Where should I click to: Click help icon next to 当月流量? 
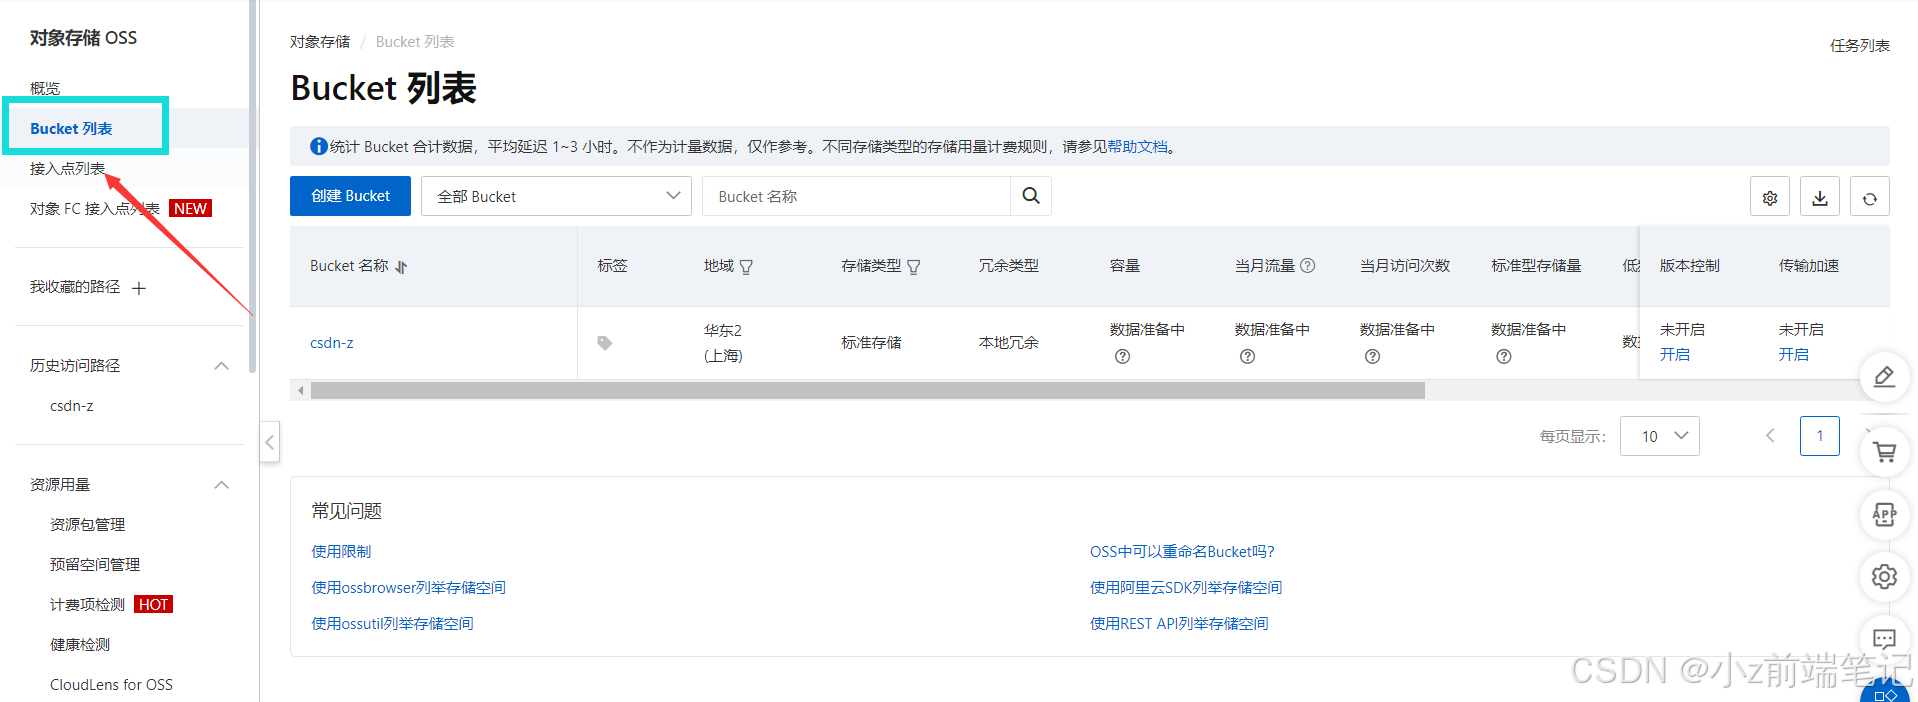coord(1307,266)
